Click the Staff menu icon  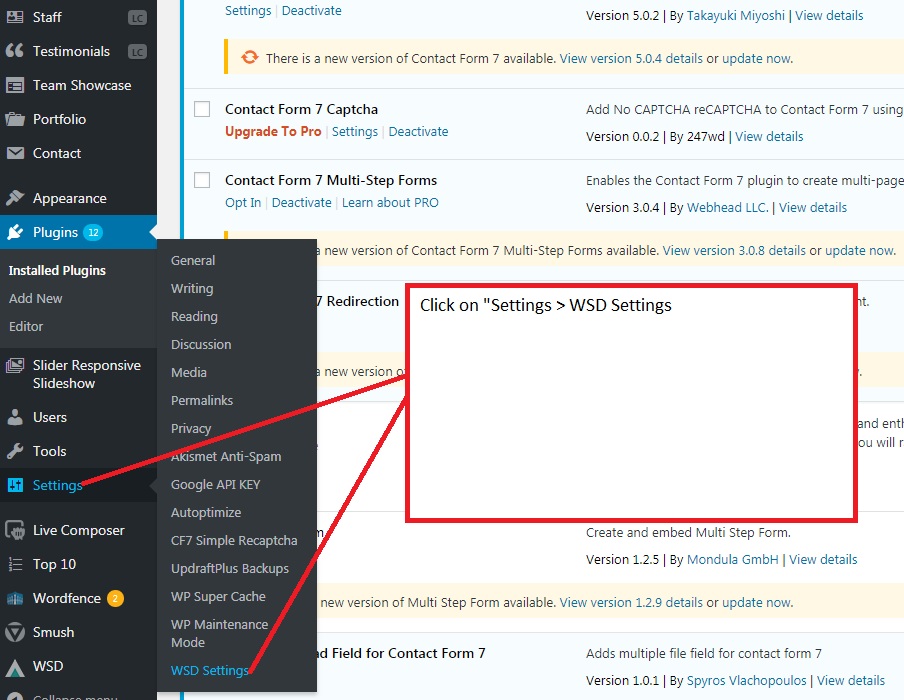(14, 17)
